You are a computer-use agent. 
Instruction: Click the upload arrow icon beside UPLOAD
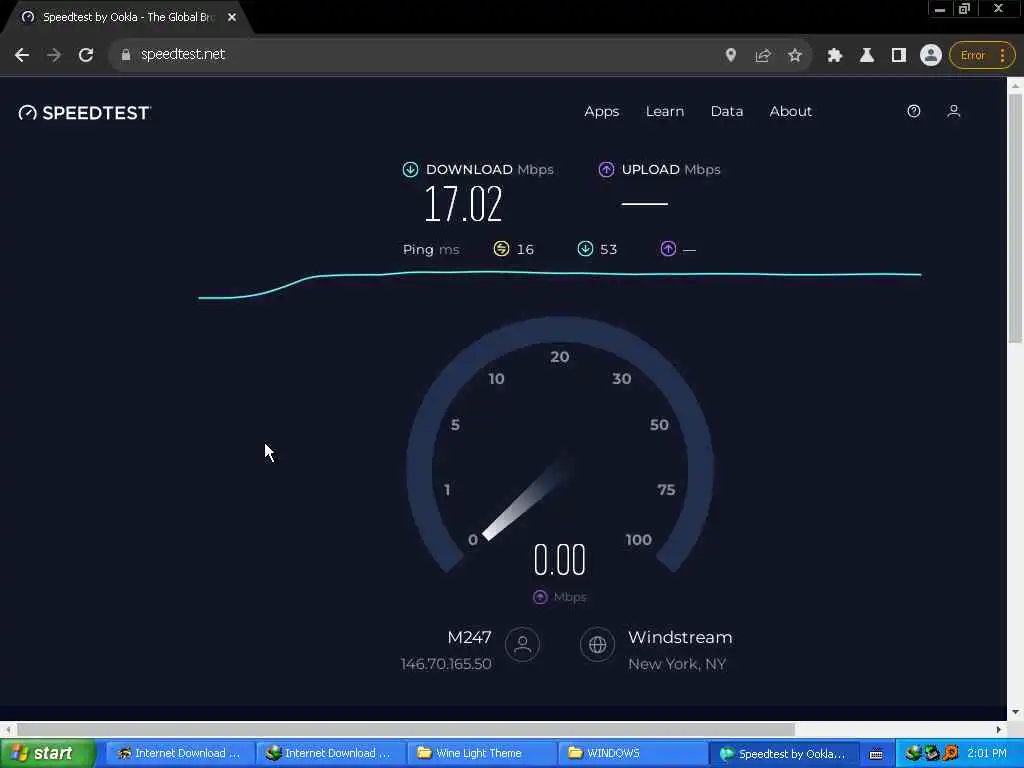click(606, 170)
